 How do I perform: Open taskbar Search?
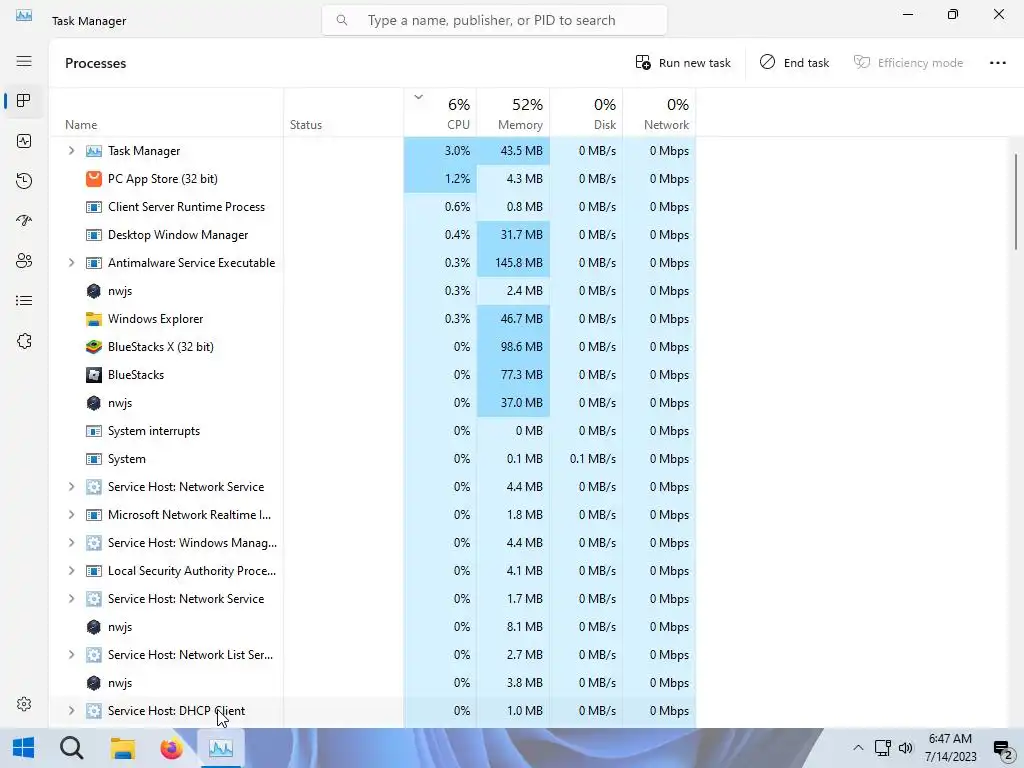72,748
